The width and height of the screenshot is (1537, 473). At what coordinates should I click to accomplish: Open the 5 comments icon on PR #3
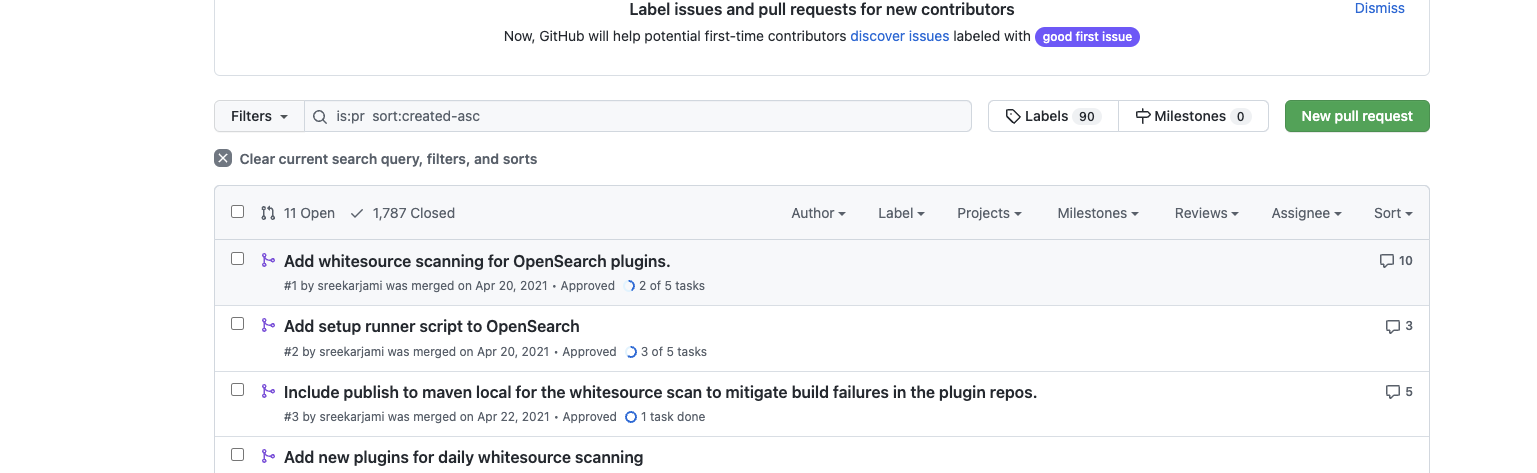coord(1399,392)
